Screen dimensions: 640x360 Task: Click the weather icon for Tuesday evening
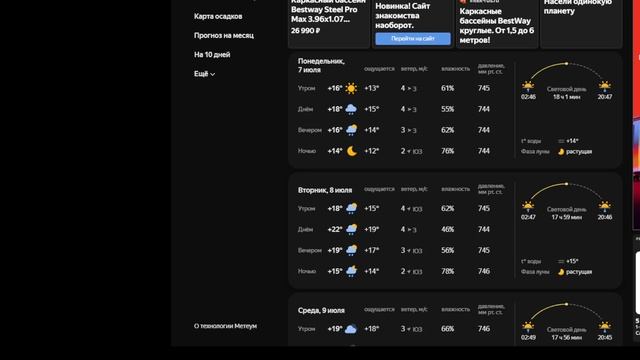351,250
